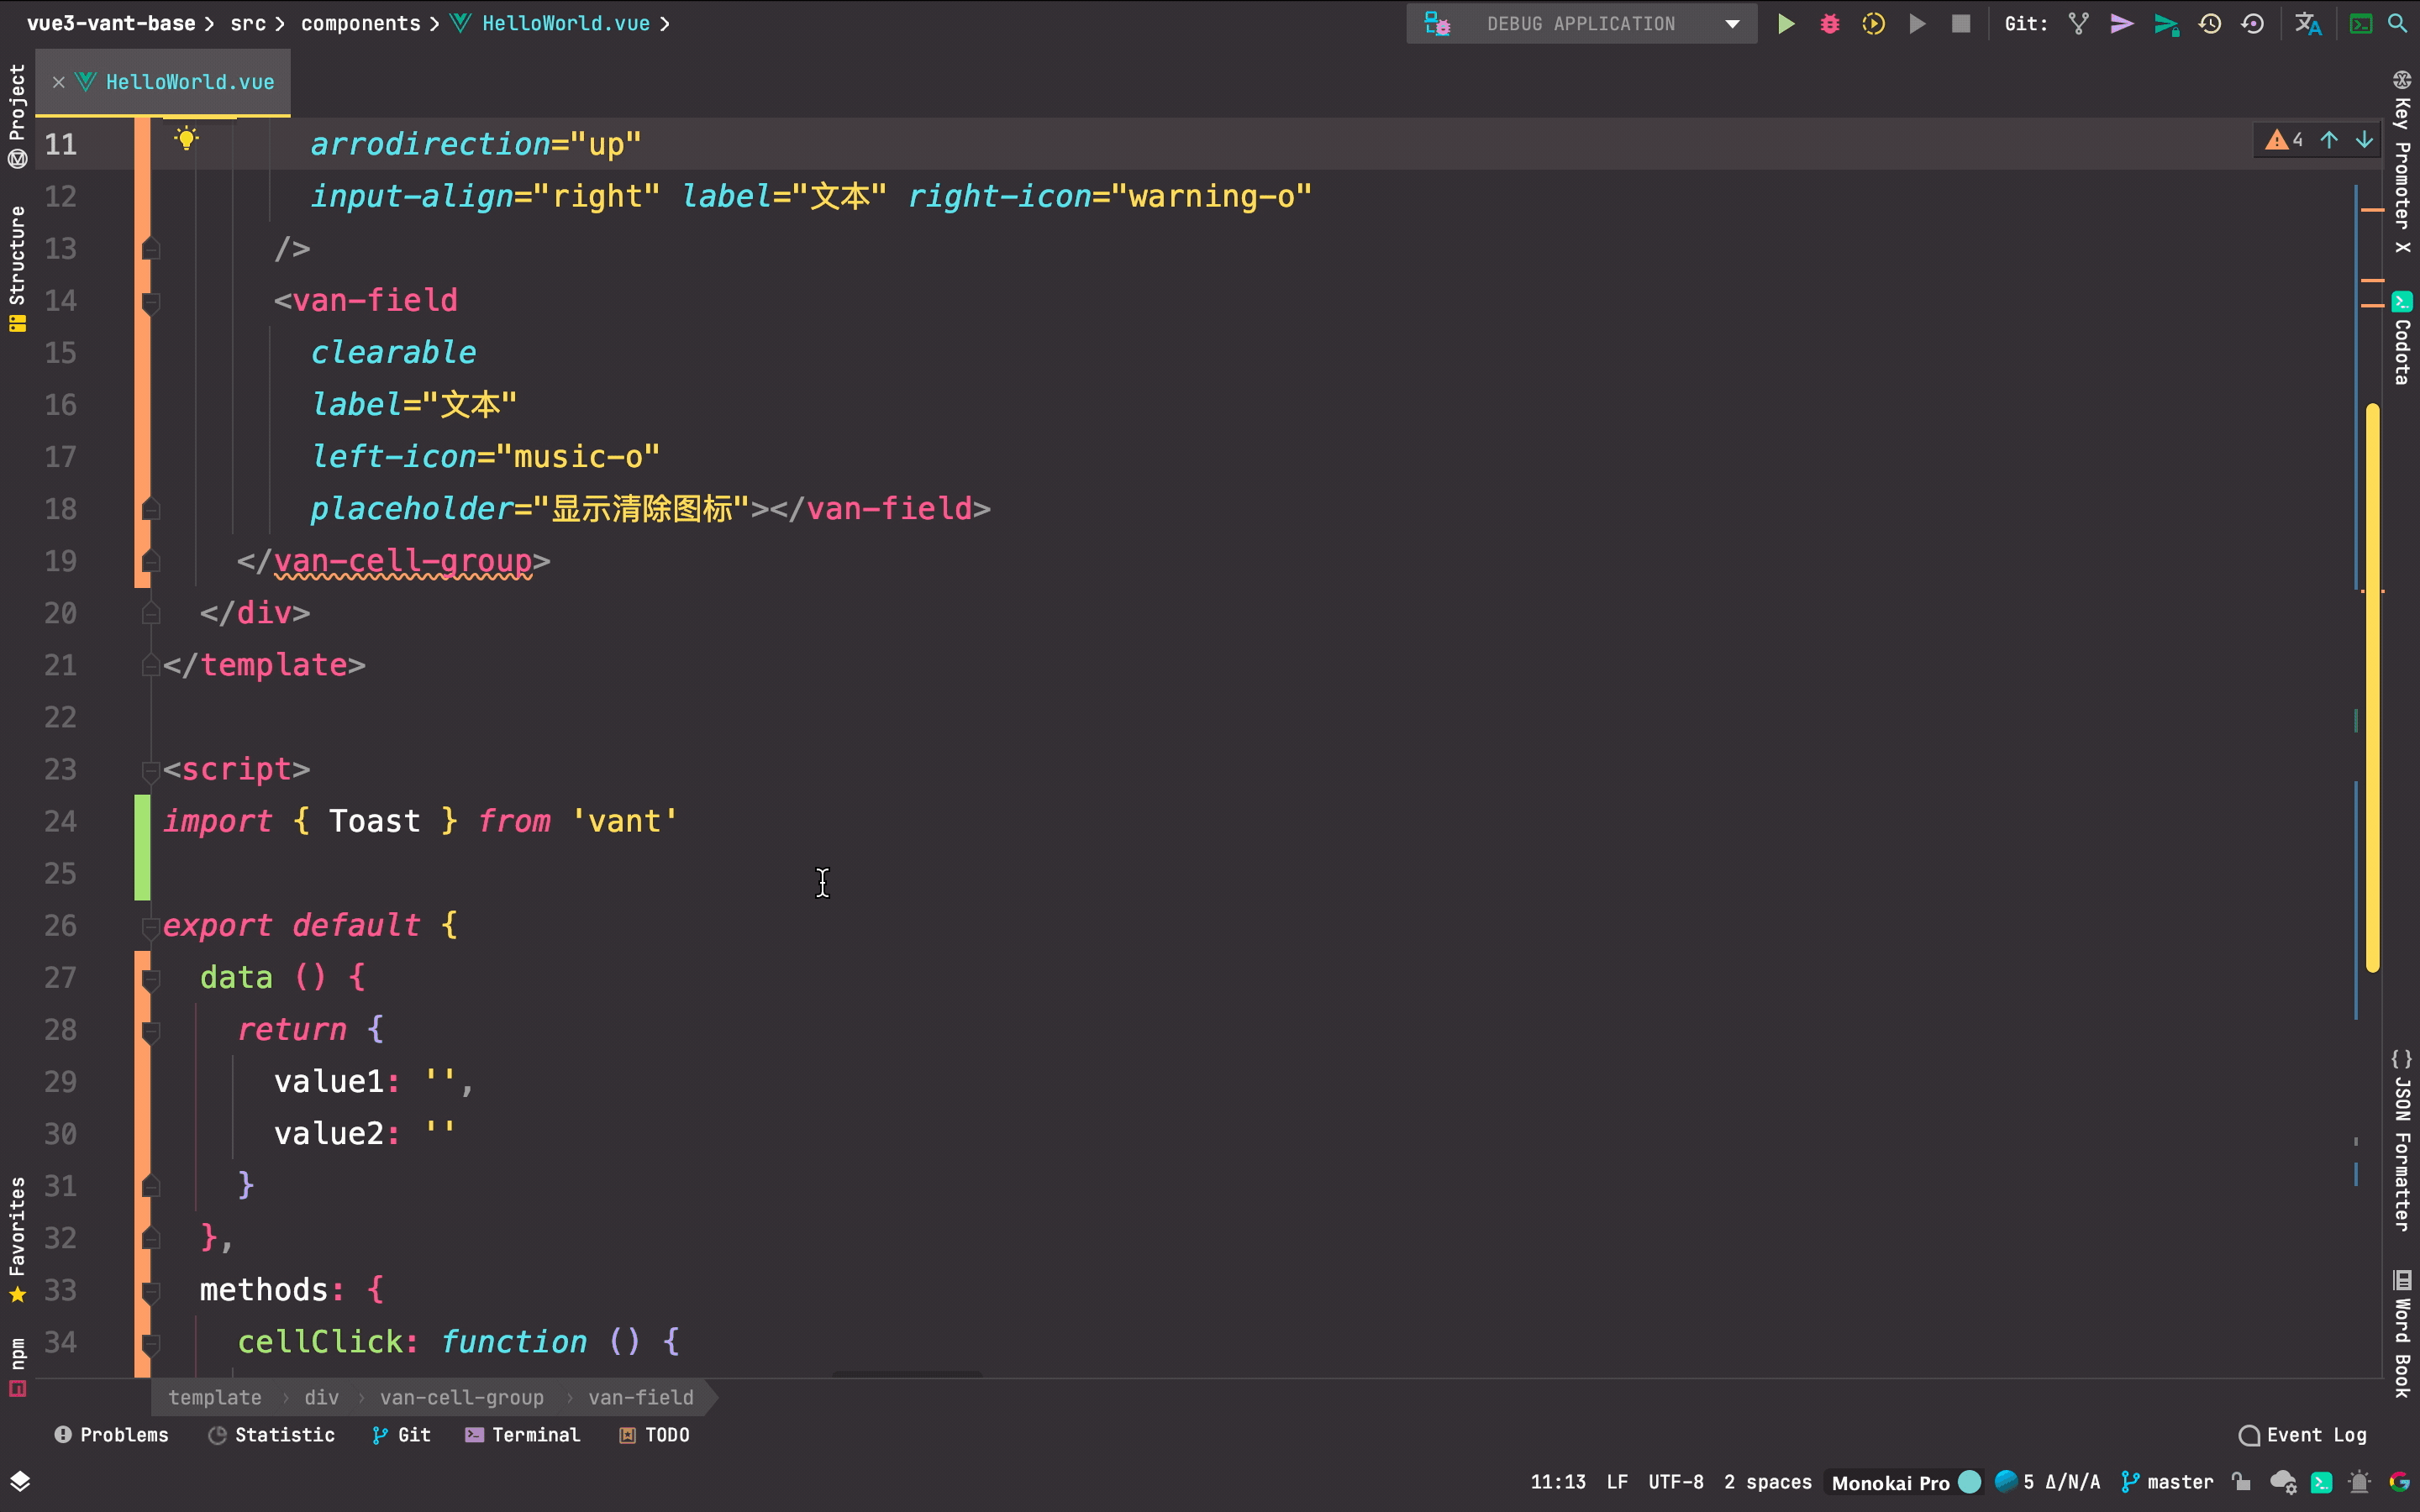Start debugging with the red bug icon
This screenshot has height=1512, width=2420.
click(x=1829, y=24)
